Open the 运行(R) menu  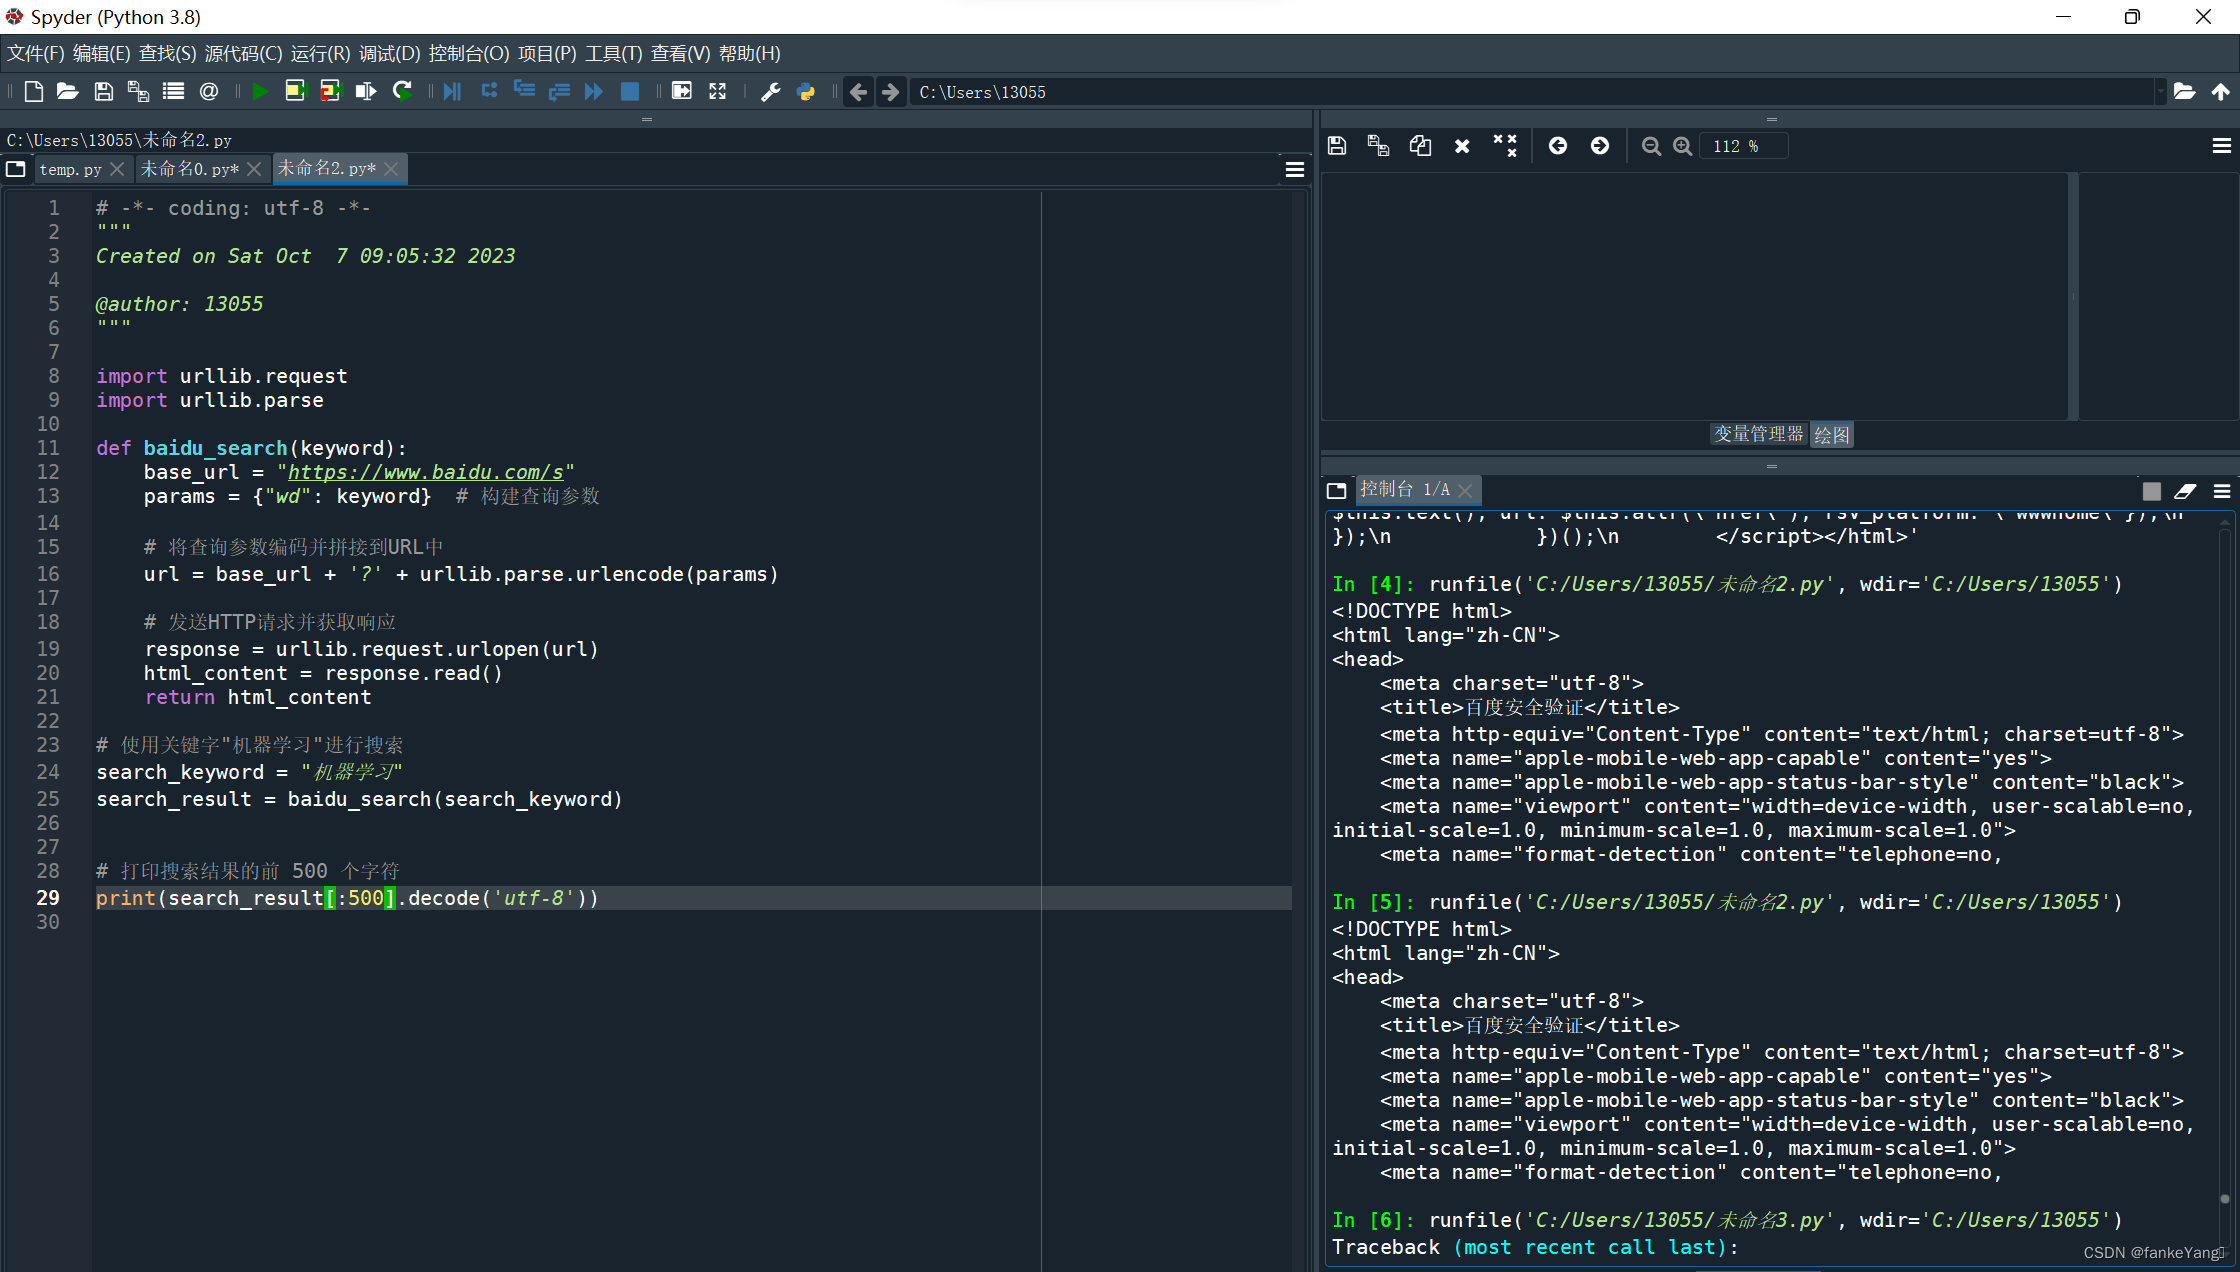(320, 54)
